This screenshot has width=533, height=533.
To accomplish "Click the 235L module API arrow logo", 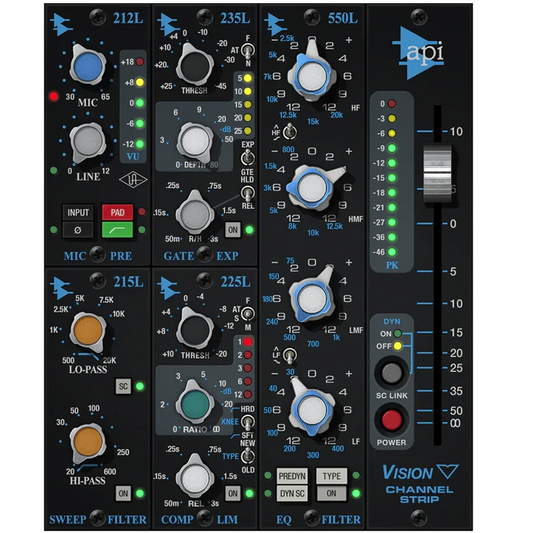I will pos(169,24).
